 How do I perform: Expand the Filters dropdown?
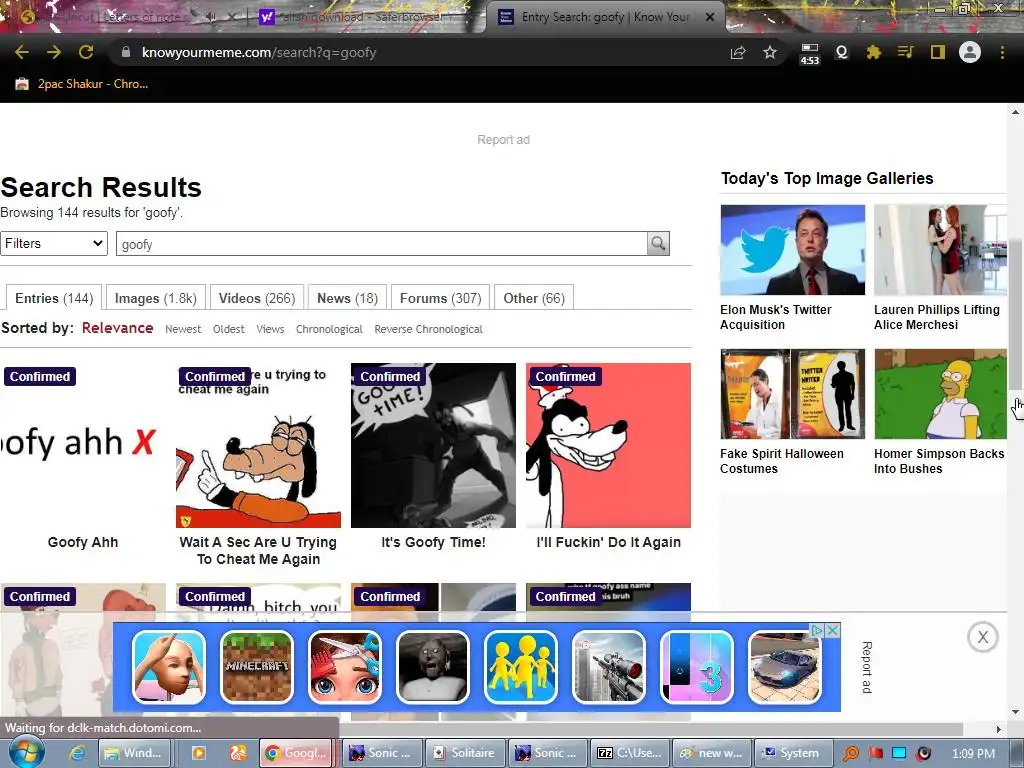coord(54,244)
